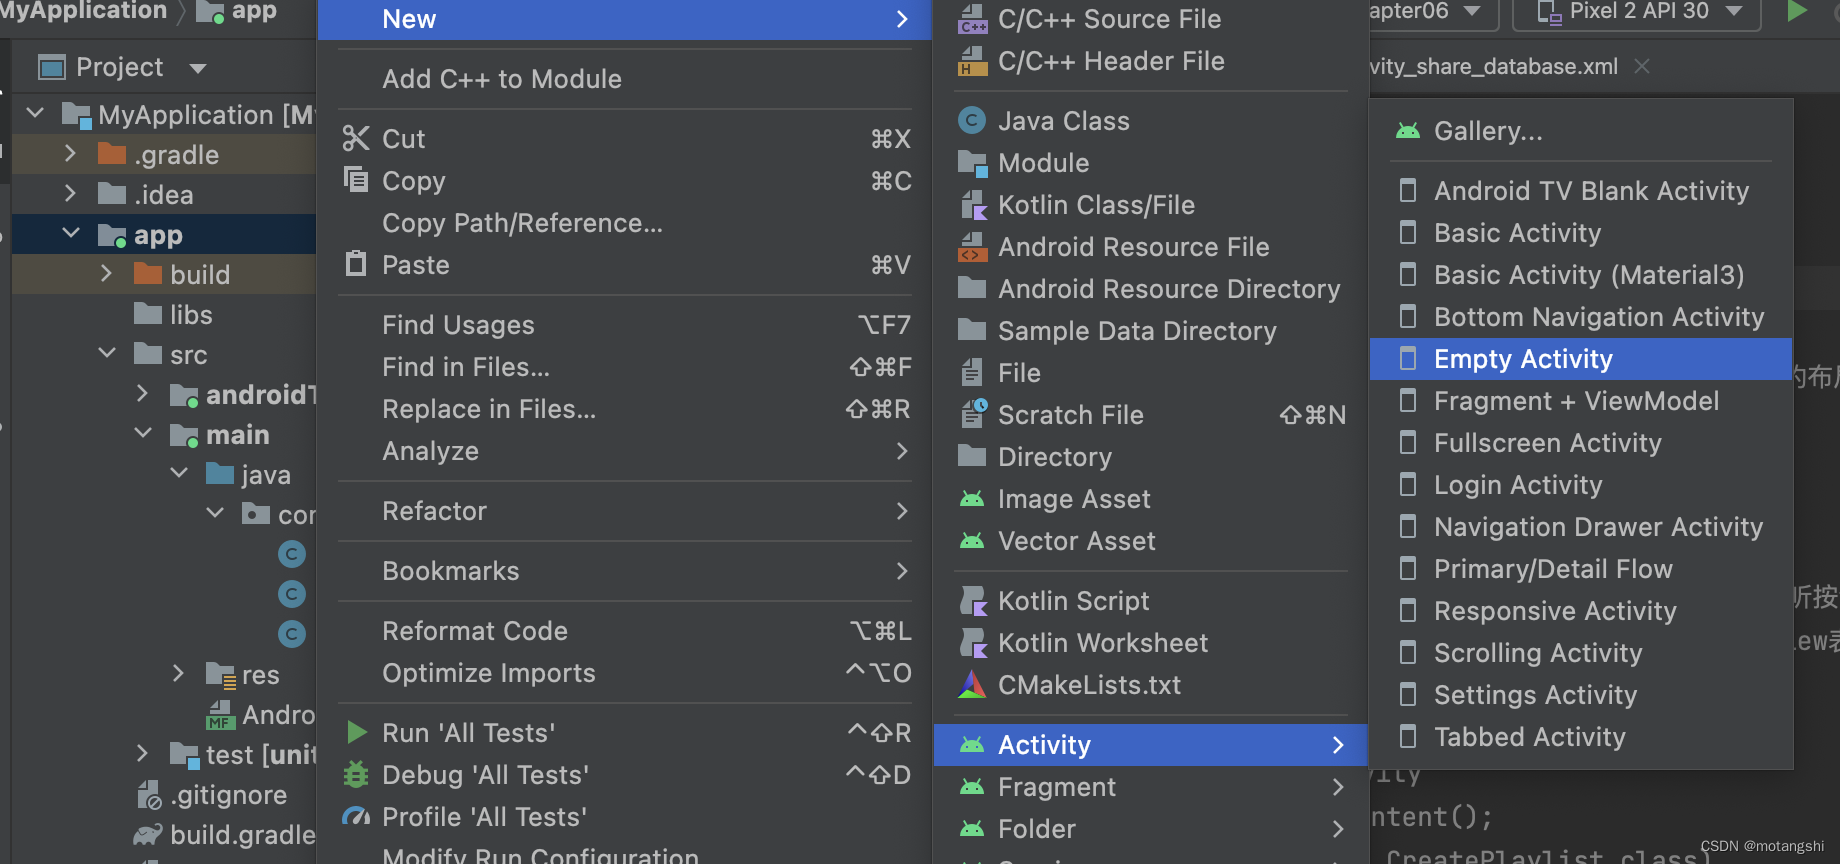Close the activity_share_database.xml tab
1840x864 pixels.
click(x=1642, y=66)
